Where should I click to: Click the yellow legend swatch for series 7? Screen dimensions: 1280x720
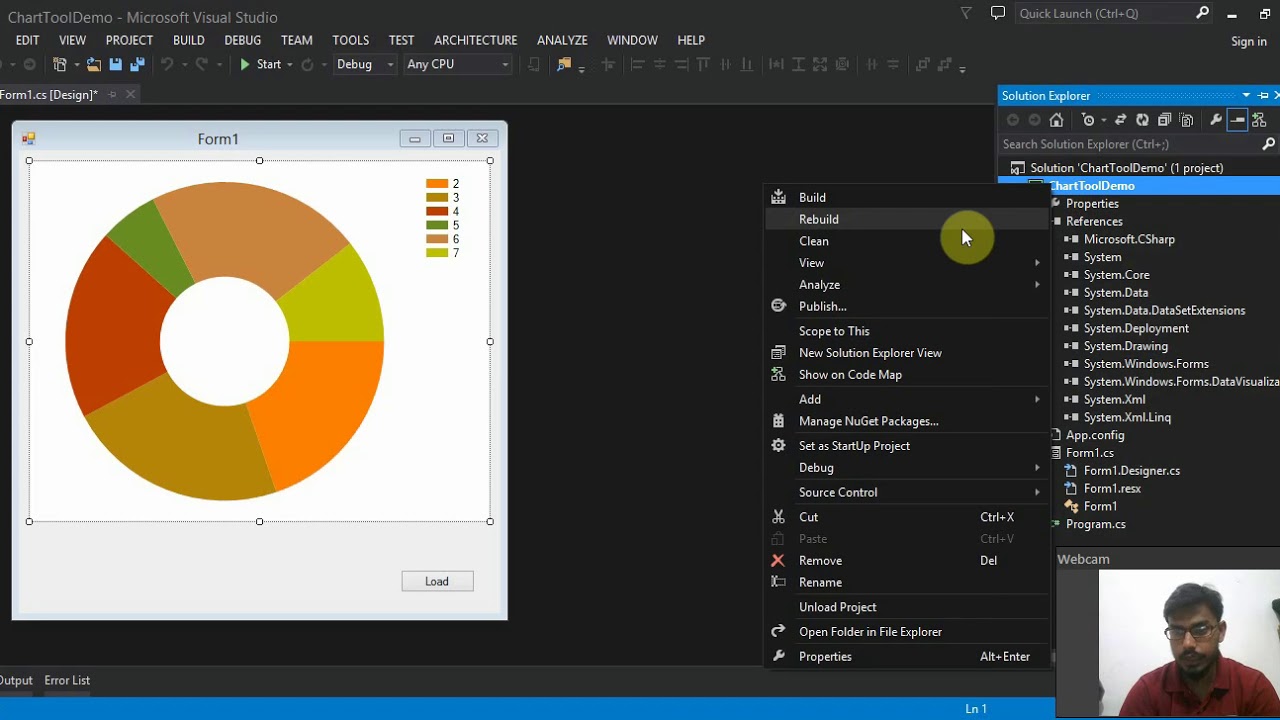click(x=436, y=253)
